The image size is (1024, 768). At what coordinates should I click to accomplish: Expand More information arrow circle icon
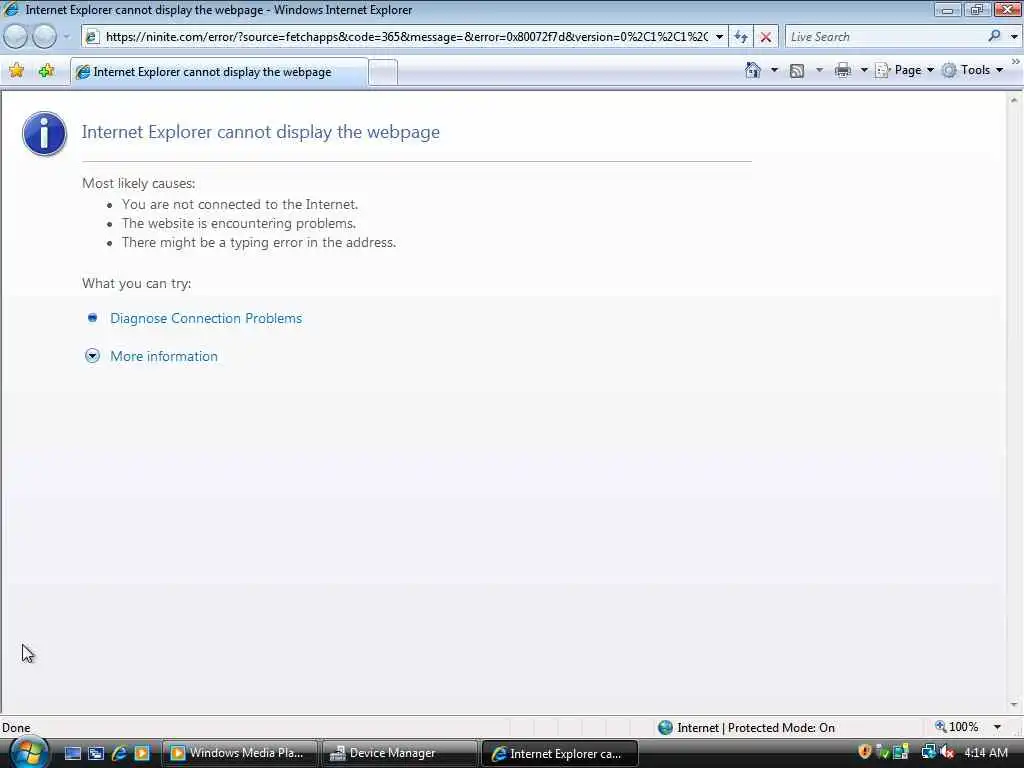click(x=93, y=356)
